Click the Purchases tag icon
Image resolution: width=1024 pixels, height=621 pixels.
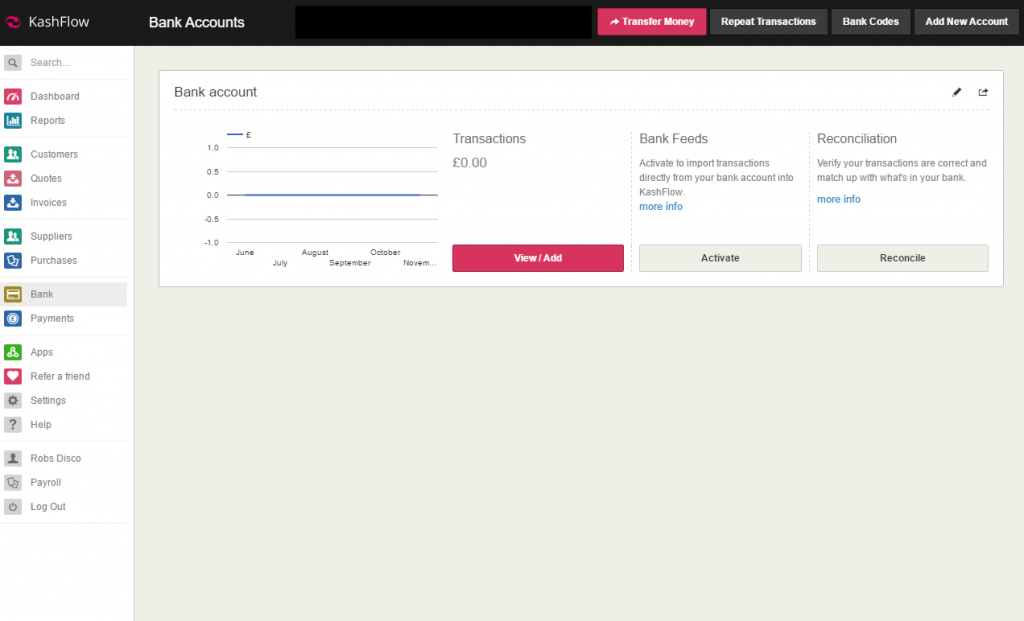pos(12,261)
